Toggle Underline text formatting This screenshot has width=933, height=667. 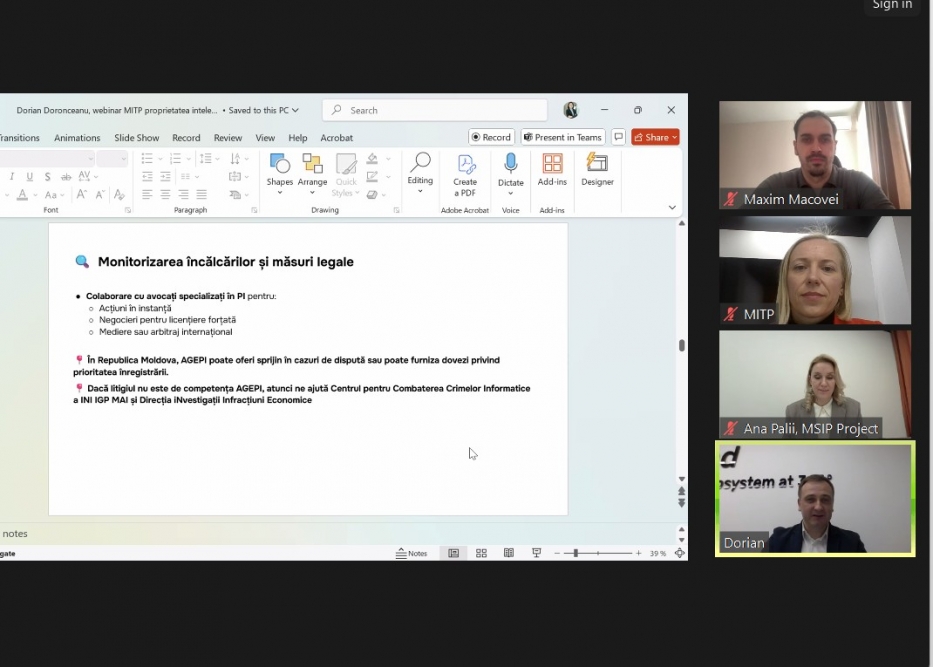[x=29, y=177]
